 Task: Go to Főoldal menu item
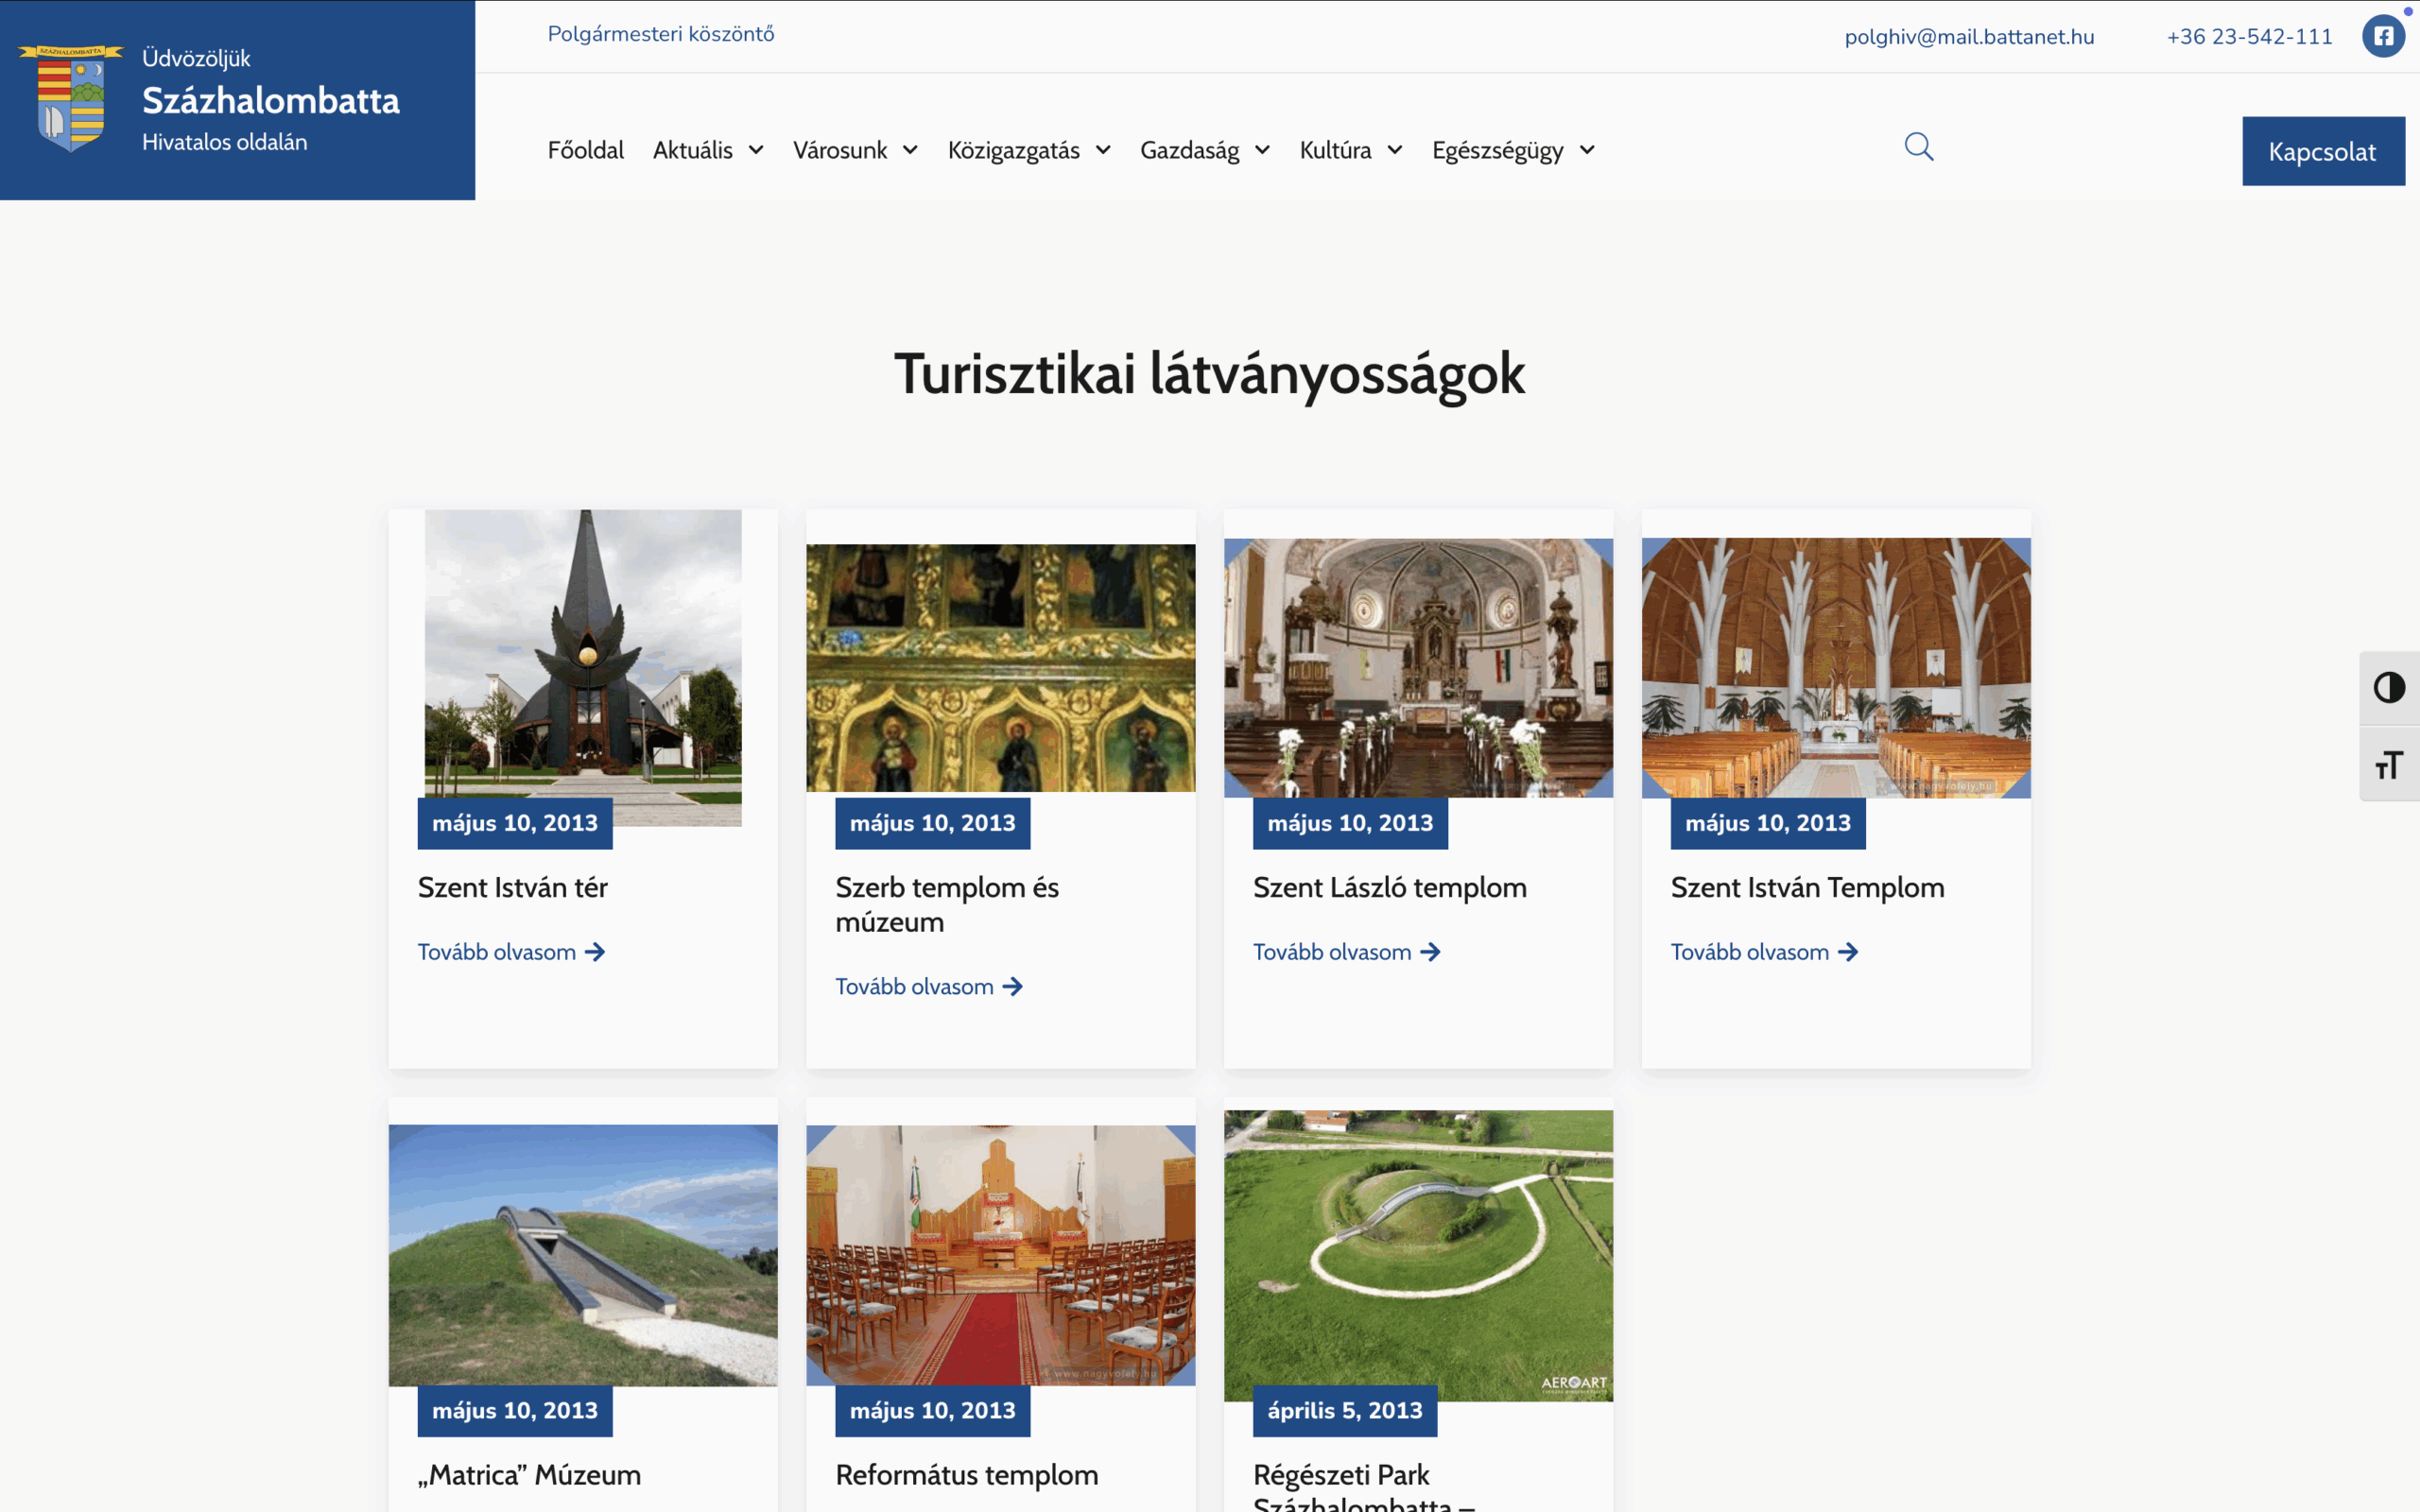click(x=585, y=150)
